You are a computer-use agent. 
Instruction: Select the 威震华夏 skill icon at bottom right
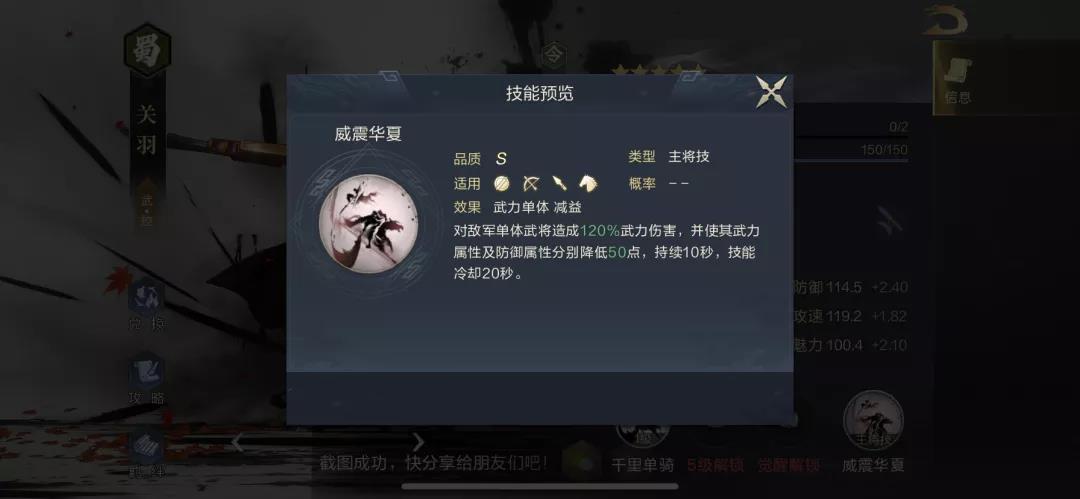(x=873, y=420)
